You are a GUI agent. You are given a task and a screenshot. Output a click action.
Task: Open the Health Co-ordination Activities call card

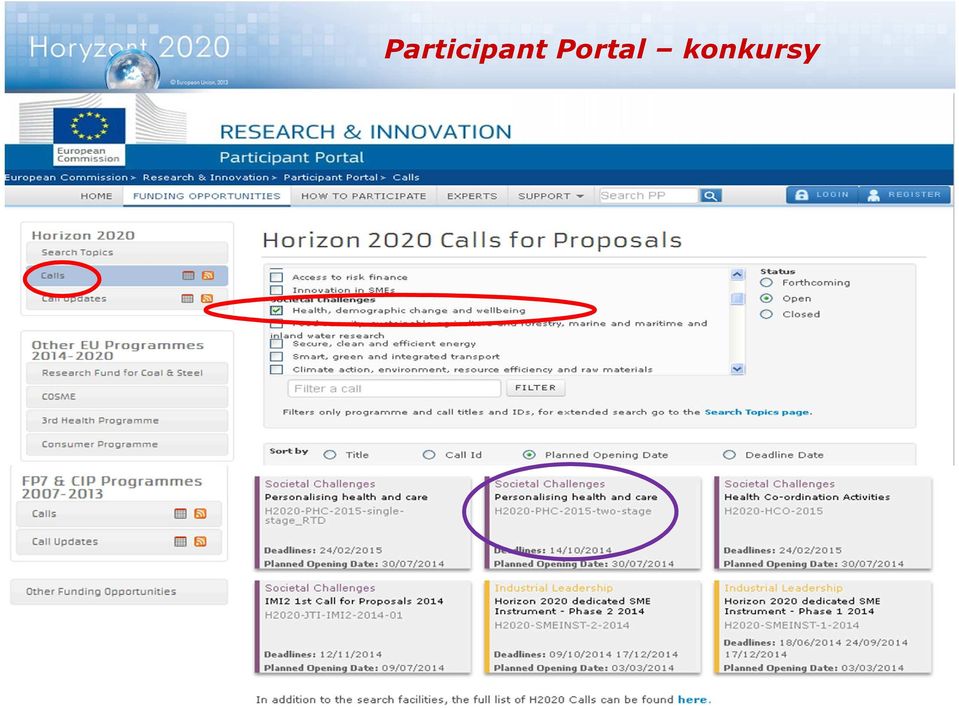[823, 523]
